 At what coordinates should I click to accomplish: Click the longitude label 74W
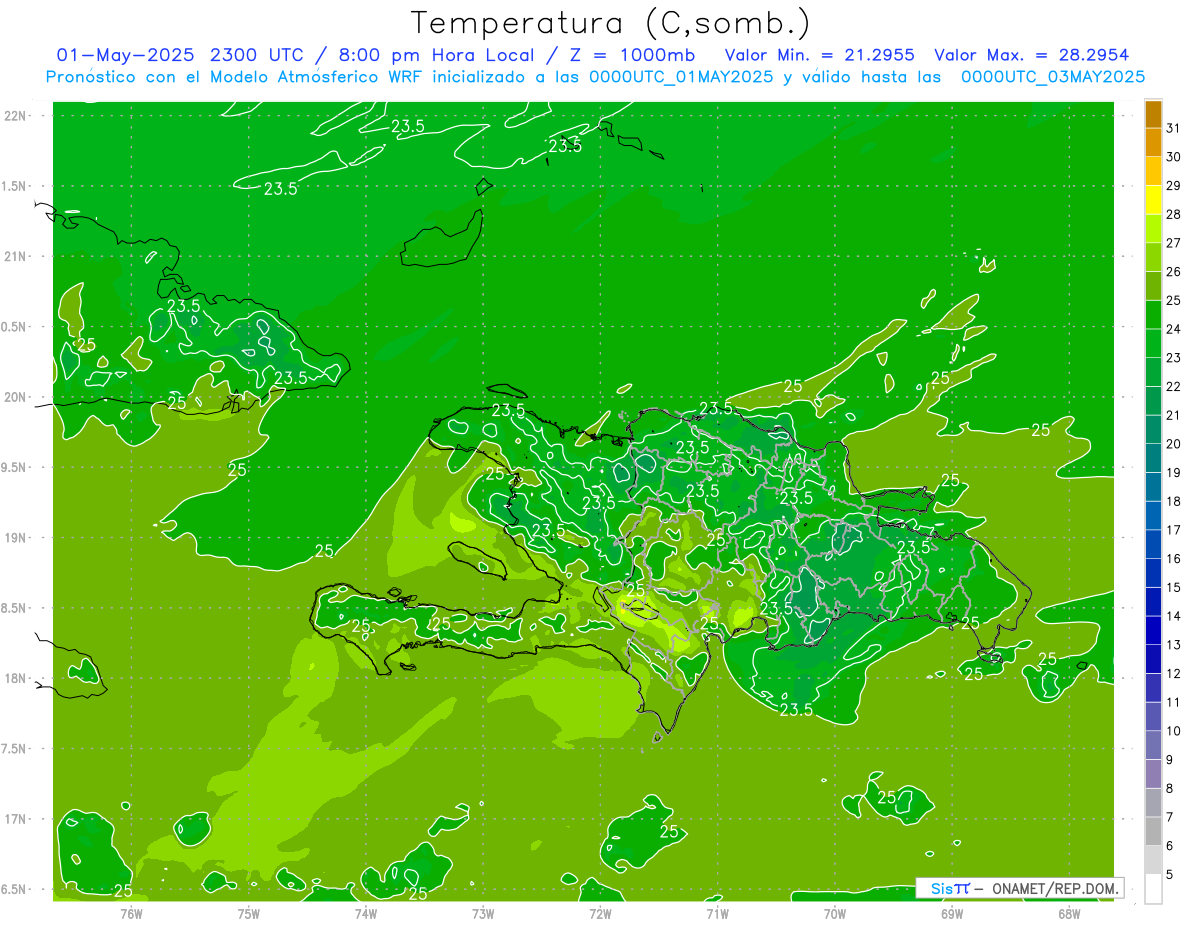[365, 914]
